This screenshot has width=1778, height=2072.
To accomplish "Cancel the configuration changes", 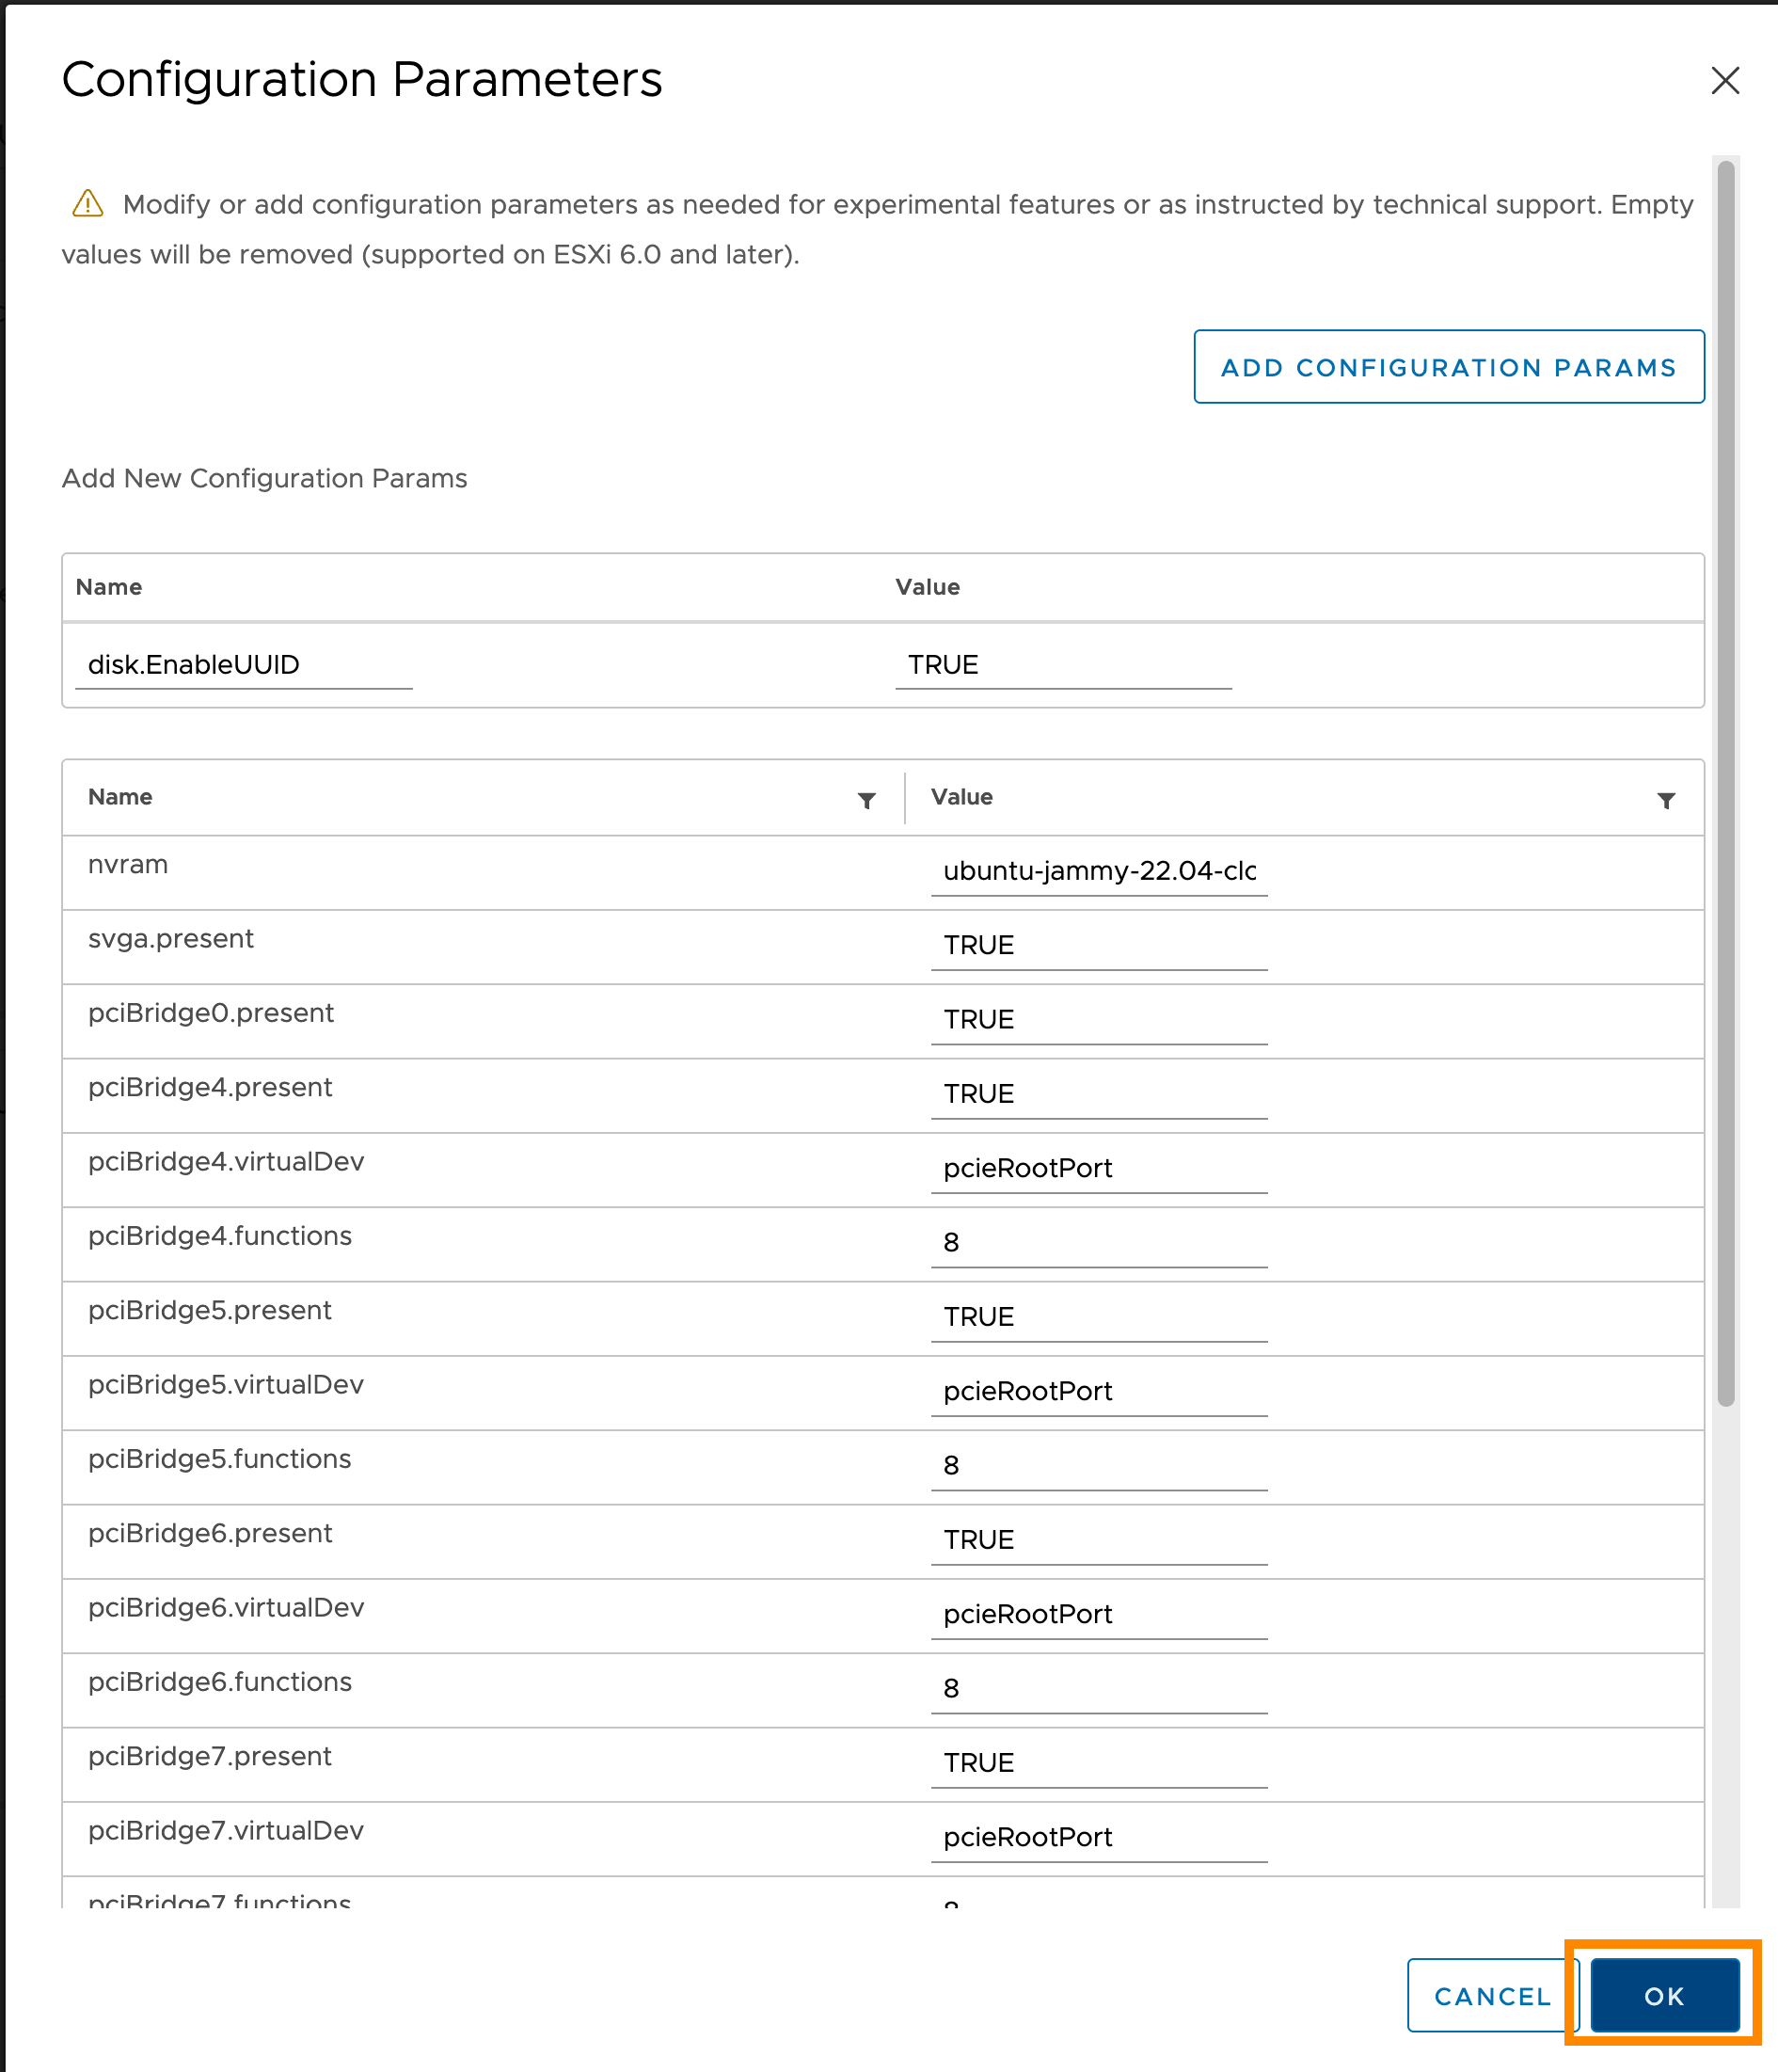I will coord(1491,1995).
